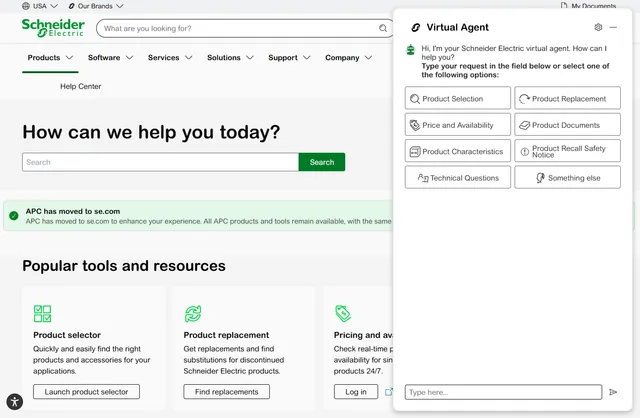
Task: Click APC has moved to se.com heading
Action: pyautogui.click(x=73, y=211)
